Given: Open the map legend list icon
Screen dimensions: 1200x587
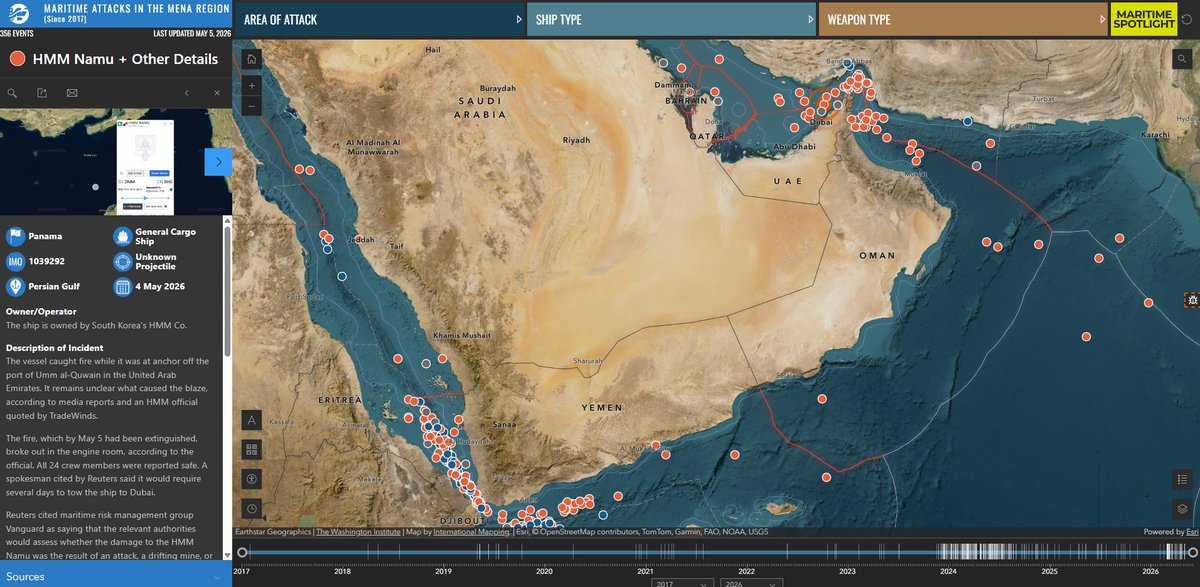Looking at the screenshot, I should 1182,479.
